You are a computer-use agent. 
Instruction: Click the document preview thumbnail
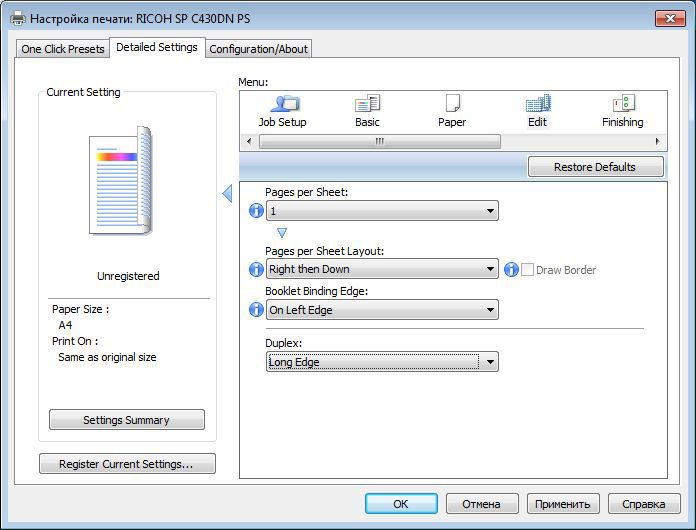(121, 182)
